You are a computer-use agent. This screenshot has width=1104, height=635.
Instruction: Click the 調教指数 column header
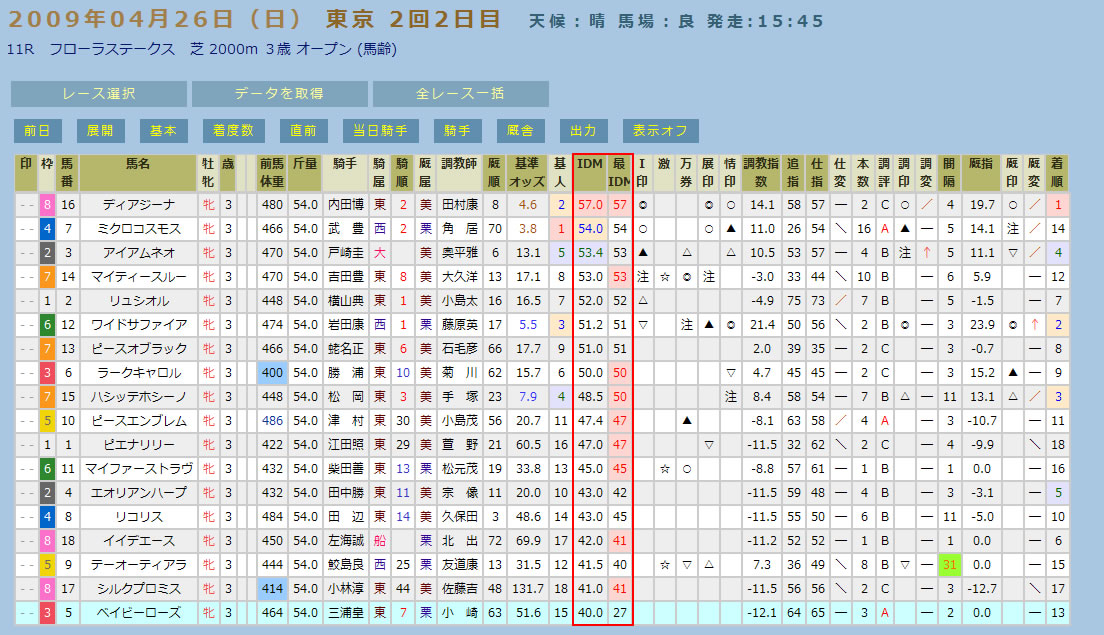(x=761, y=172)
